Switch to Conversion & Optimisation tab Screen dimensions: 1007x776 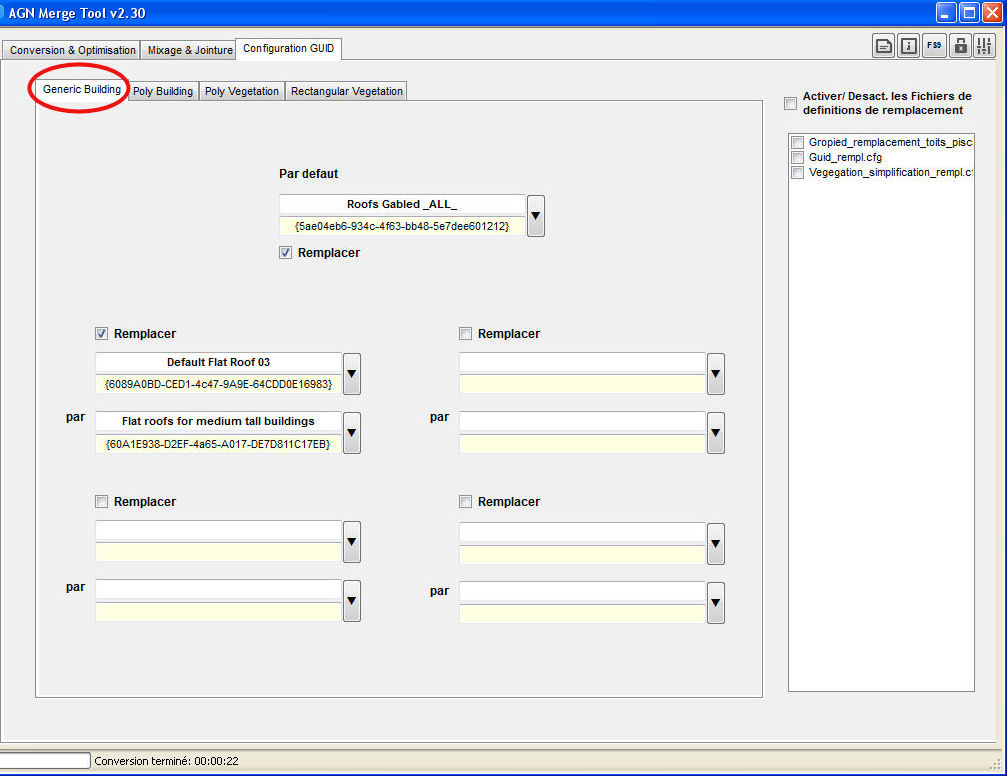click(x=73, y=50)
